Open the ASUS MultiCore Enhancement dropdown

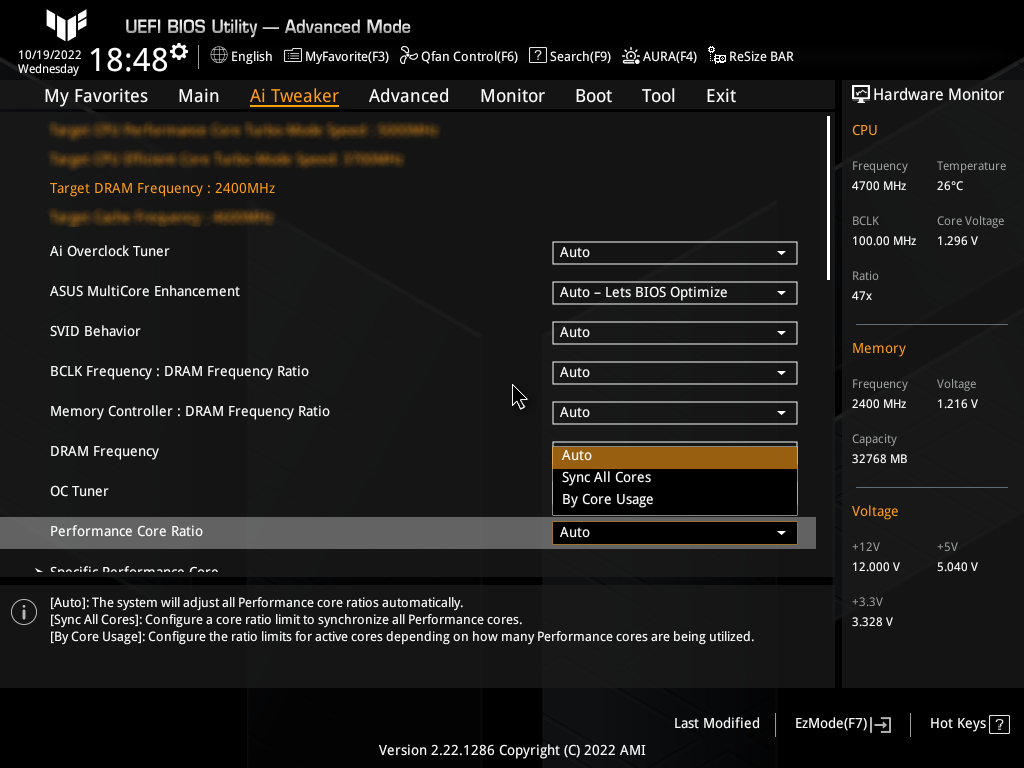(674, 292)
